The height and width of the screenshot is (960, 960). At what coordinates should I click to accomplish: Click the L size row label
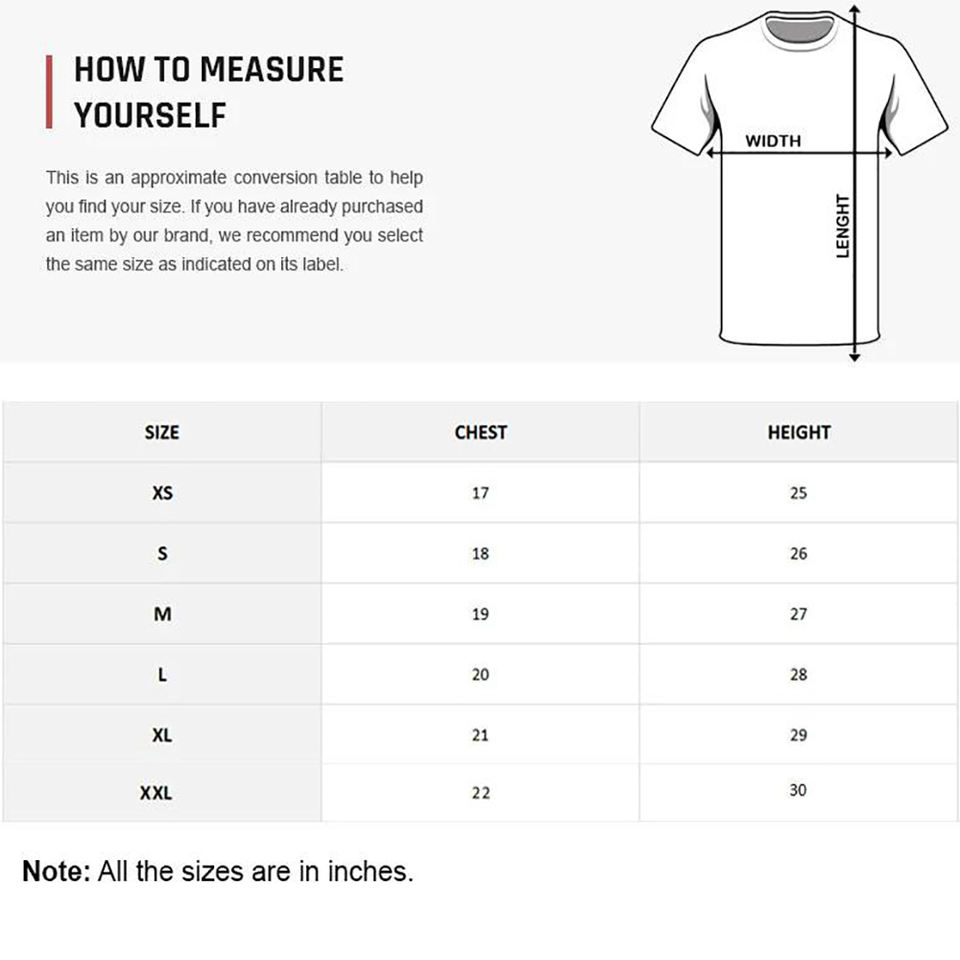coord(162,674)
